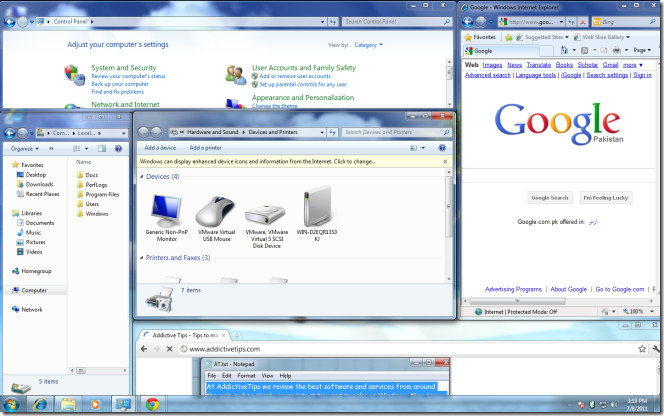Click help icon in Devices and Printers
The width and height of the screenshot is (664, 416).
point(442,148)
